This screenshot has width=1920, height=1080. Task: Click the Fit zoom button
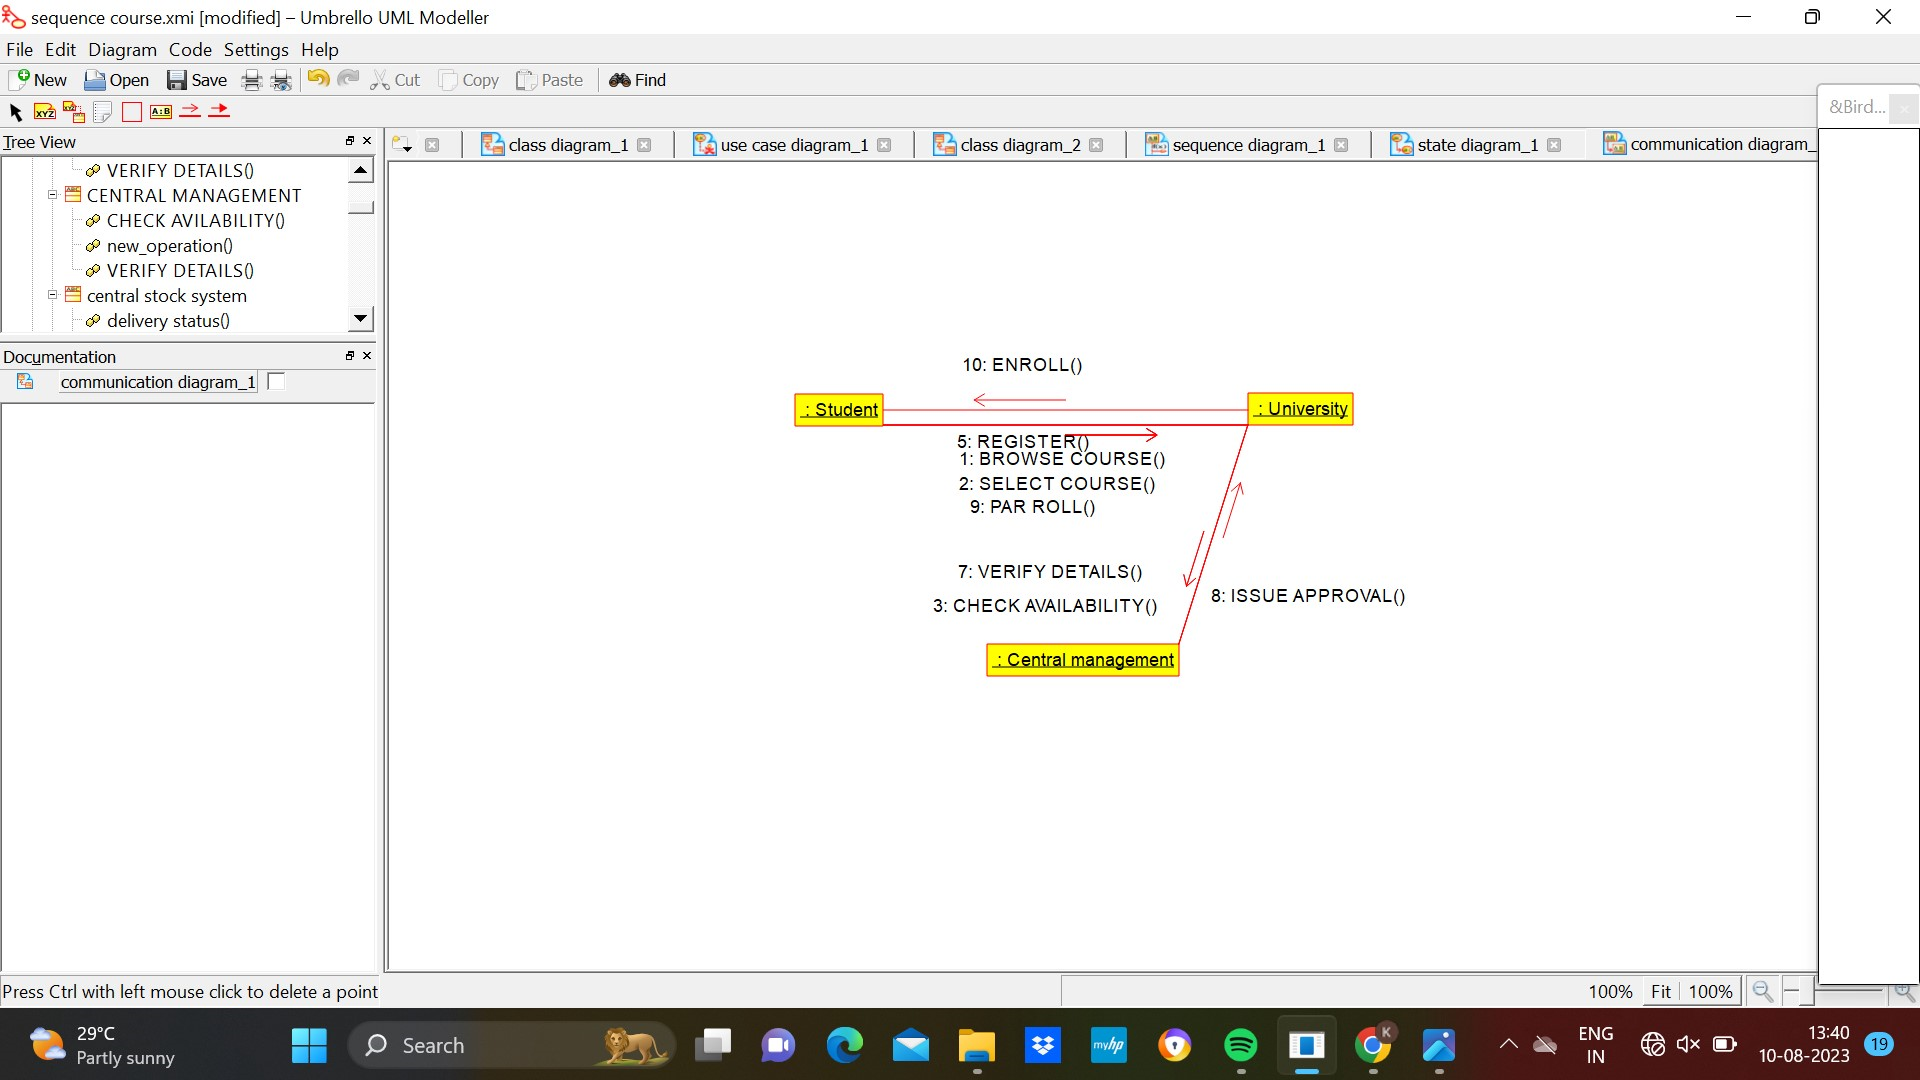[x=1660, y=991]
